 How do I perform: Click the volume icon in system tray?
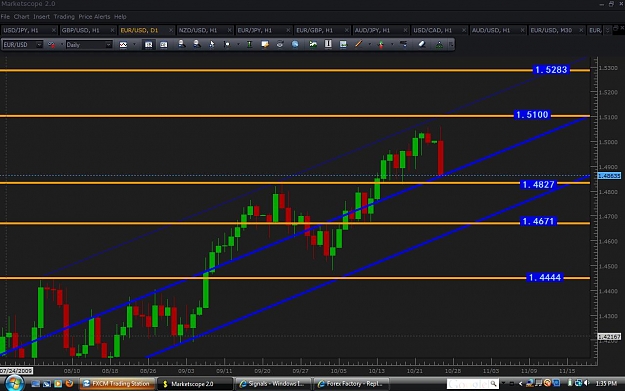pos(586,383)
